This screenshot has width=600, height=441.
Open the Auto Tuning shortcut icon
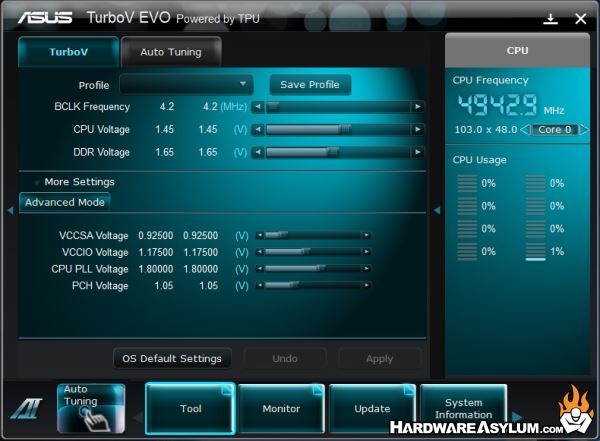pos(91,408)
